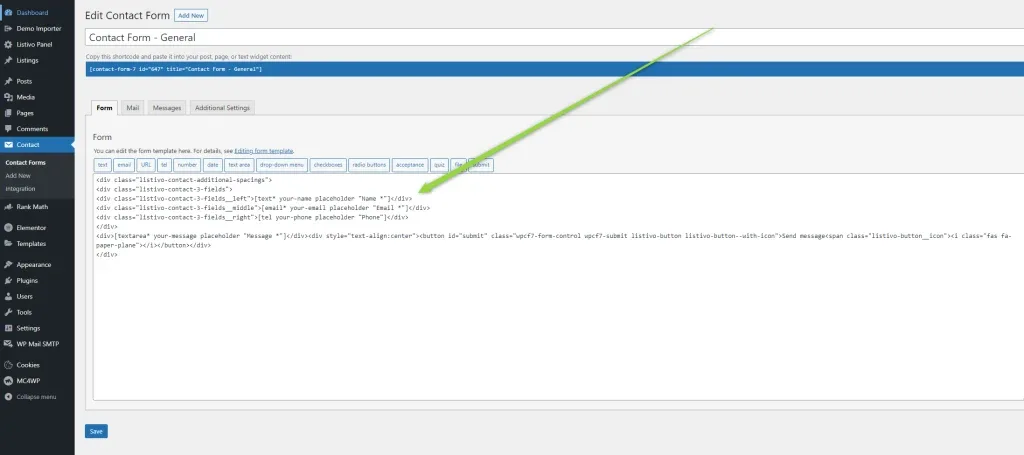Insert a radio buttons tag
The width and height of the screenshot is (1024, 455).
[x=369, y=165]
